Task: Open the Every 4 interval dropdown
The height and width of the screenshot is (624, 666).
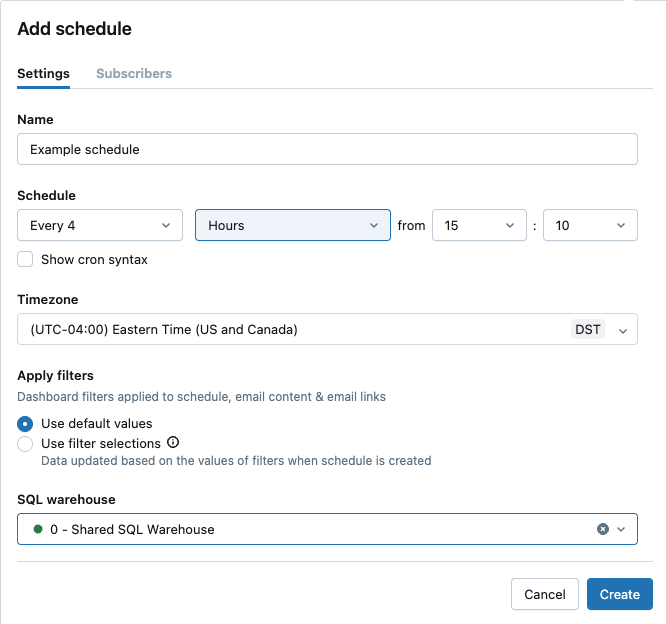Action: tap(100, 225)
